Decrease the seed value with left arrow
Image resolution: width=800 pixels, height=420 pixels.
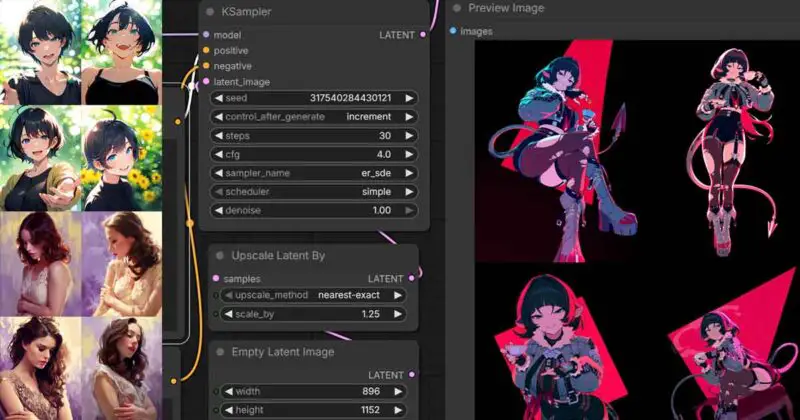click(219, 98)
